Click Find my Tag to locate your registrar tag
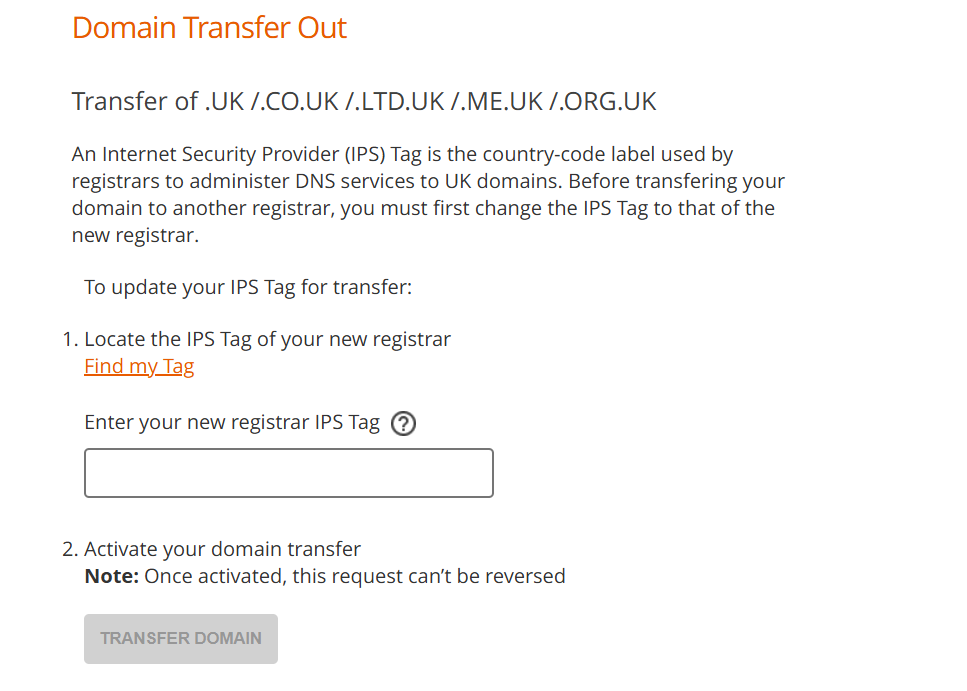The image size is (967, 691). coord(139,366)
